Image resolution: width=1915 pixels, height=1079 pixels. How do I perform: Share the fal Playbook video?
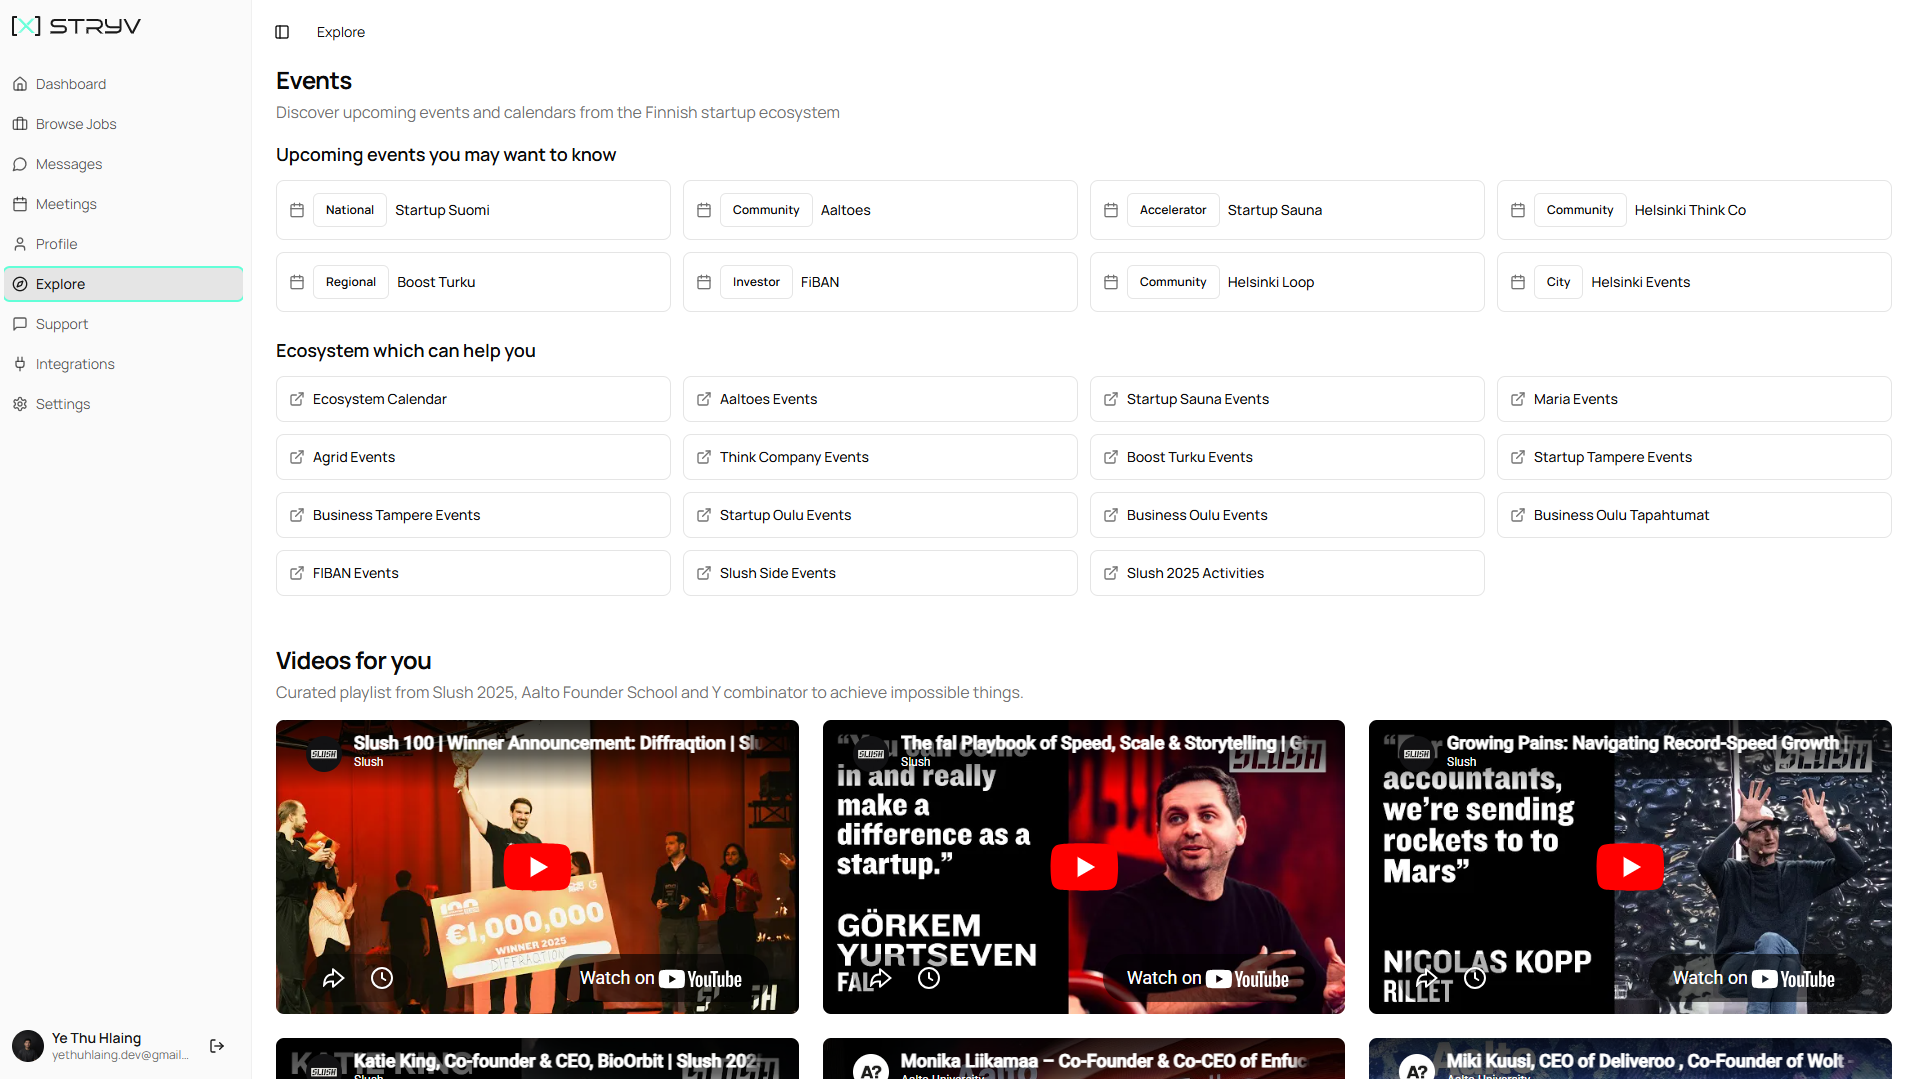(880, 978)
